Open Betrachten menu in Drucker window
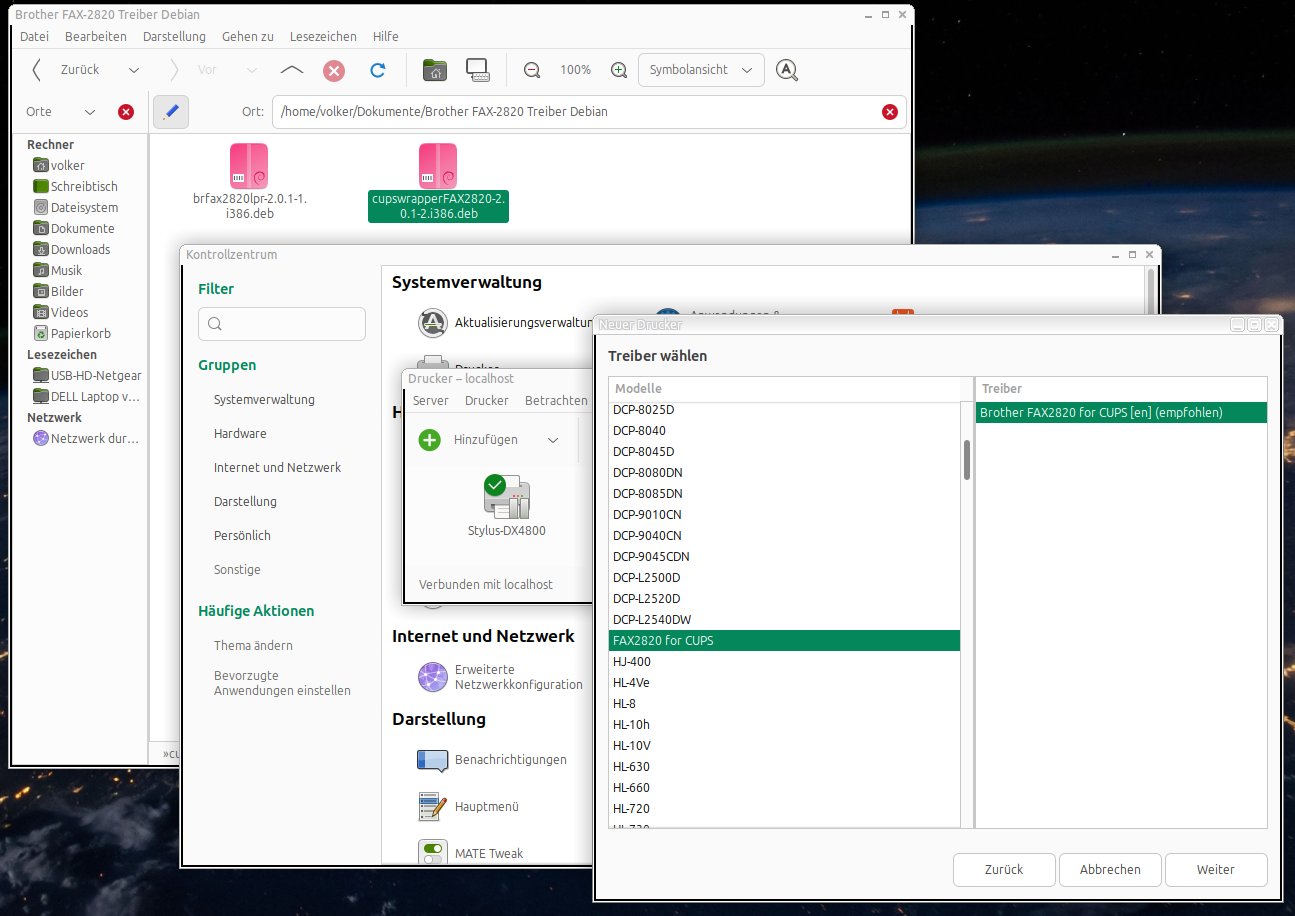The image size is (1295, 916). tap(556, 401)
